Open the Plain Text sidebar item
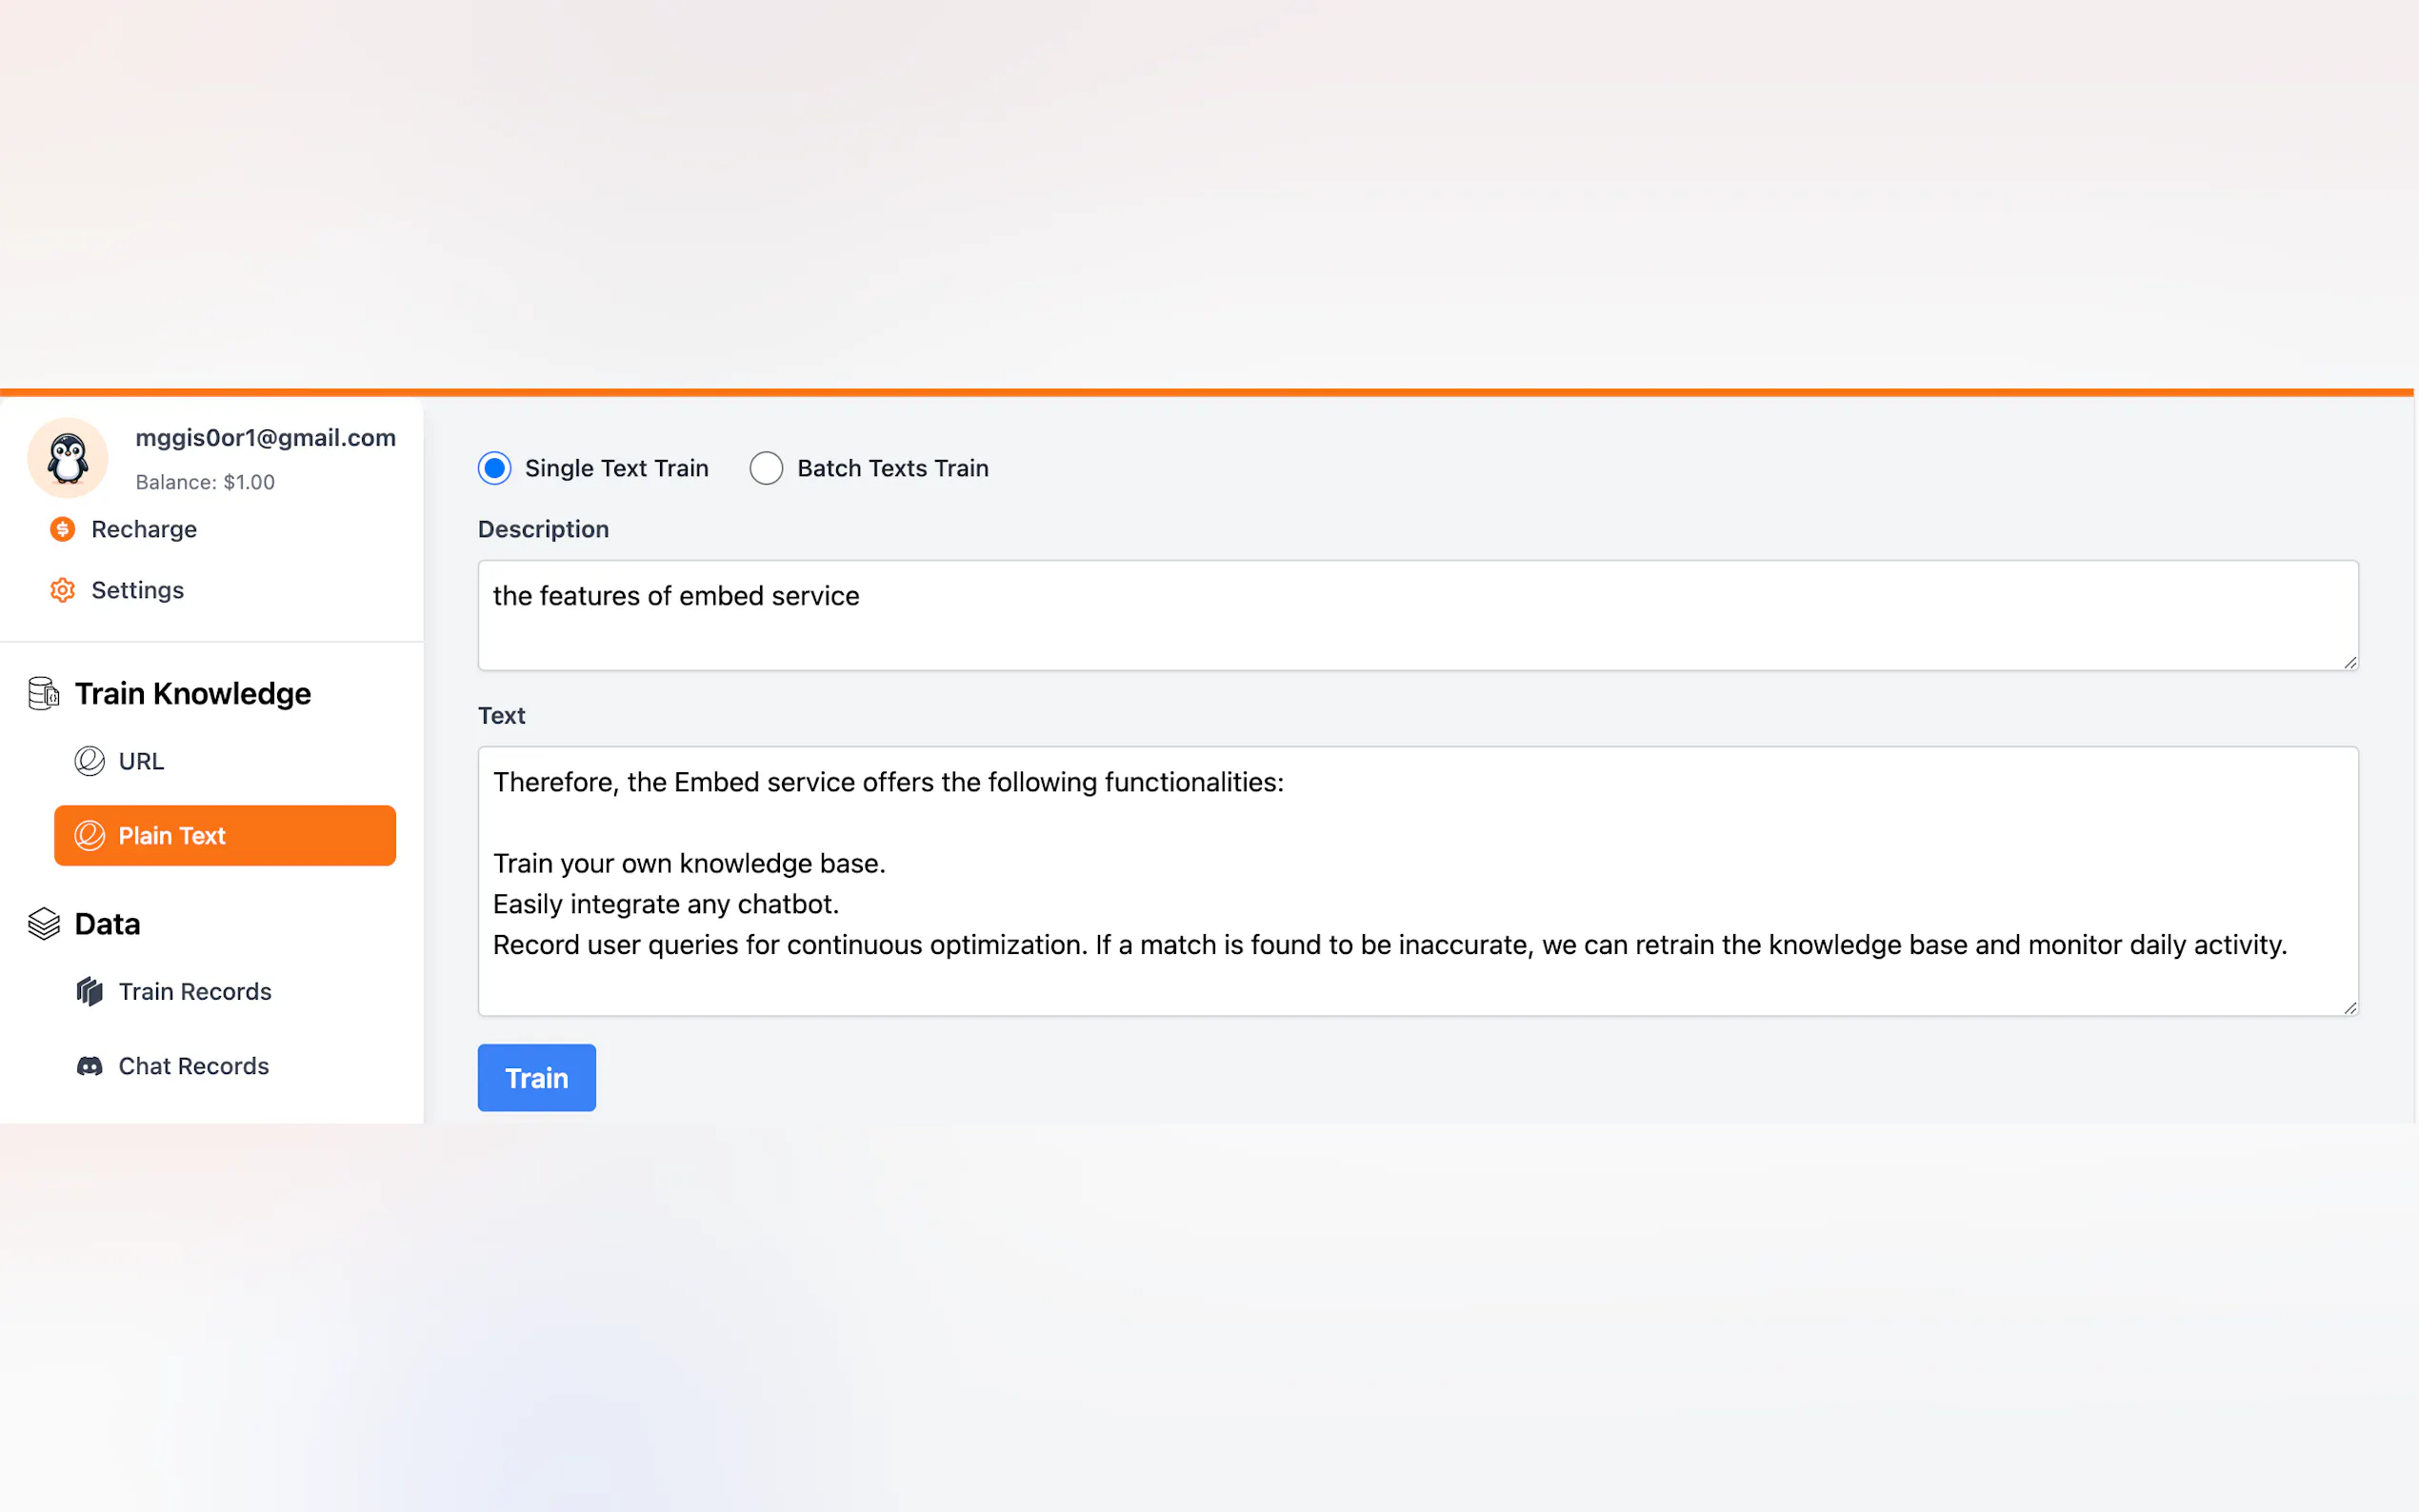Screen dimensions: 2419x1512 (225, 835)
